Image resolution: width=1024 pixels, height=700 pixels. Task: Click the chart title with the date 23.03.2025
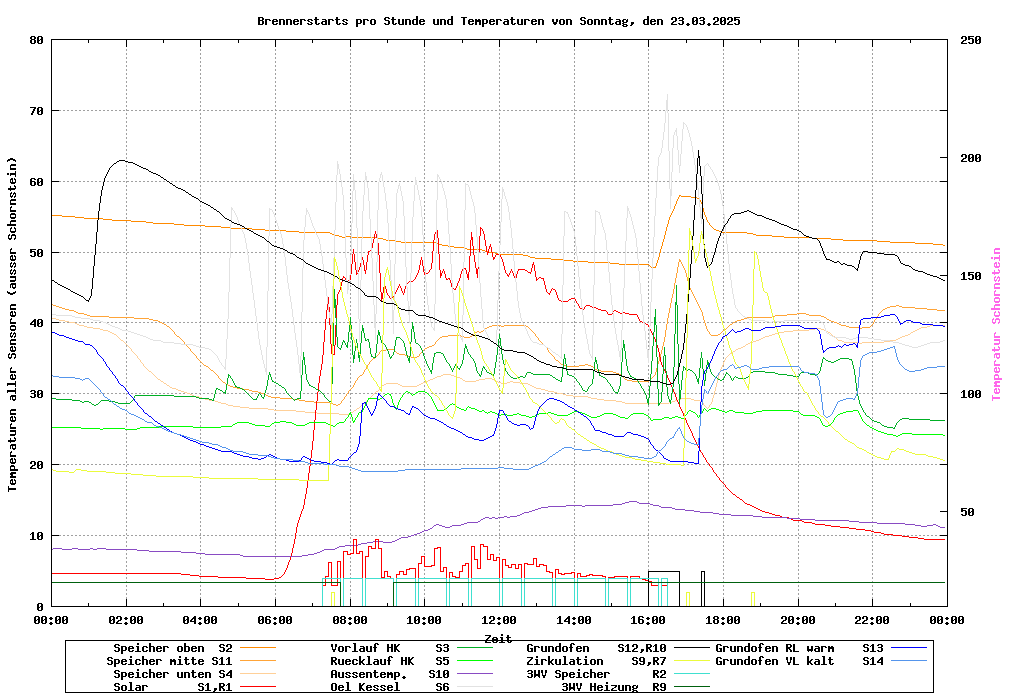point(498,21)
